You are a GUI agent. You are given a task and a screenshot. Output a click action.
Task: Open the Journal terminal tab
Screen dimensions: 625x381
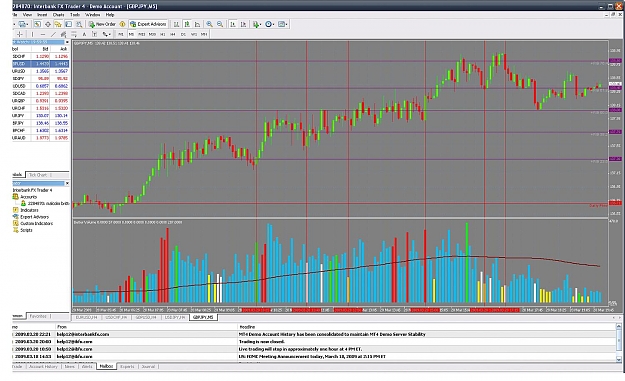[148, 366]
